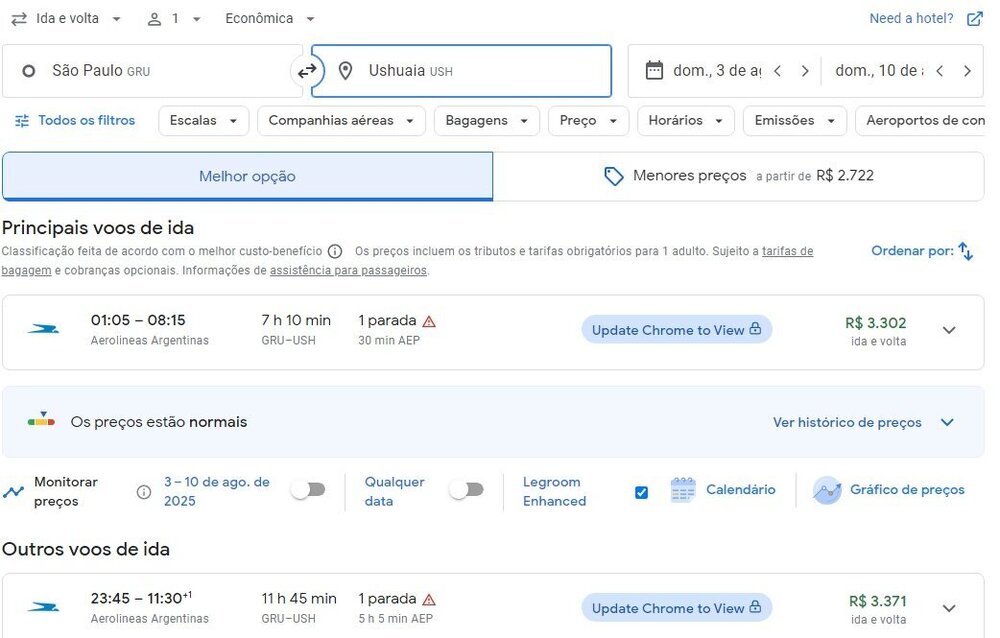The height and width of the screenshot is (638, 1000).
Task: Switch to the Menores preços tab
Action: 738,176
